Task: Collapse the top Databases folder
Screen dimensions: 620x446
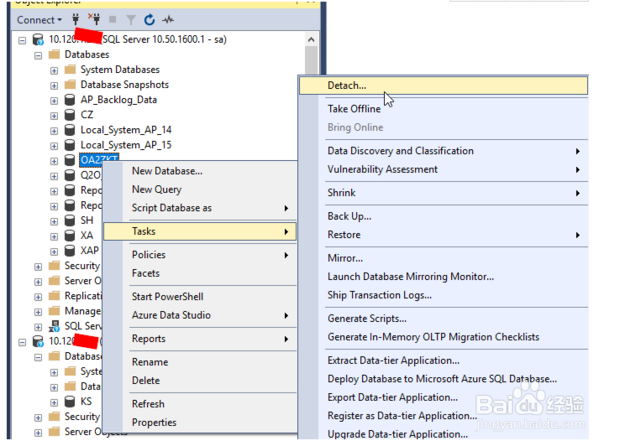Action: pos(38,55)
